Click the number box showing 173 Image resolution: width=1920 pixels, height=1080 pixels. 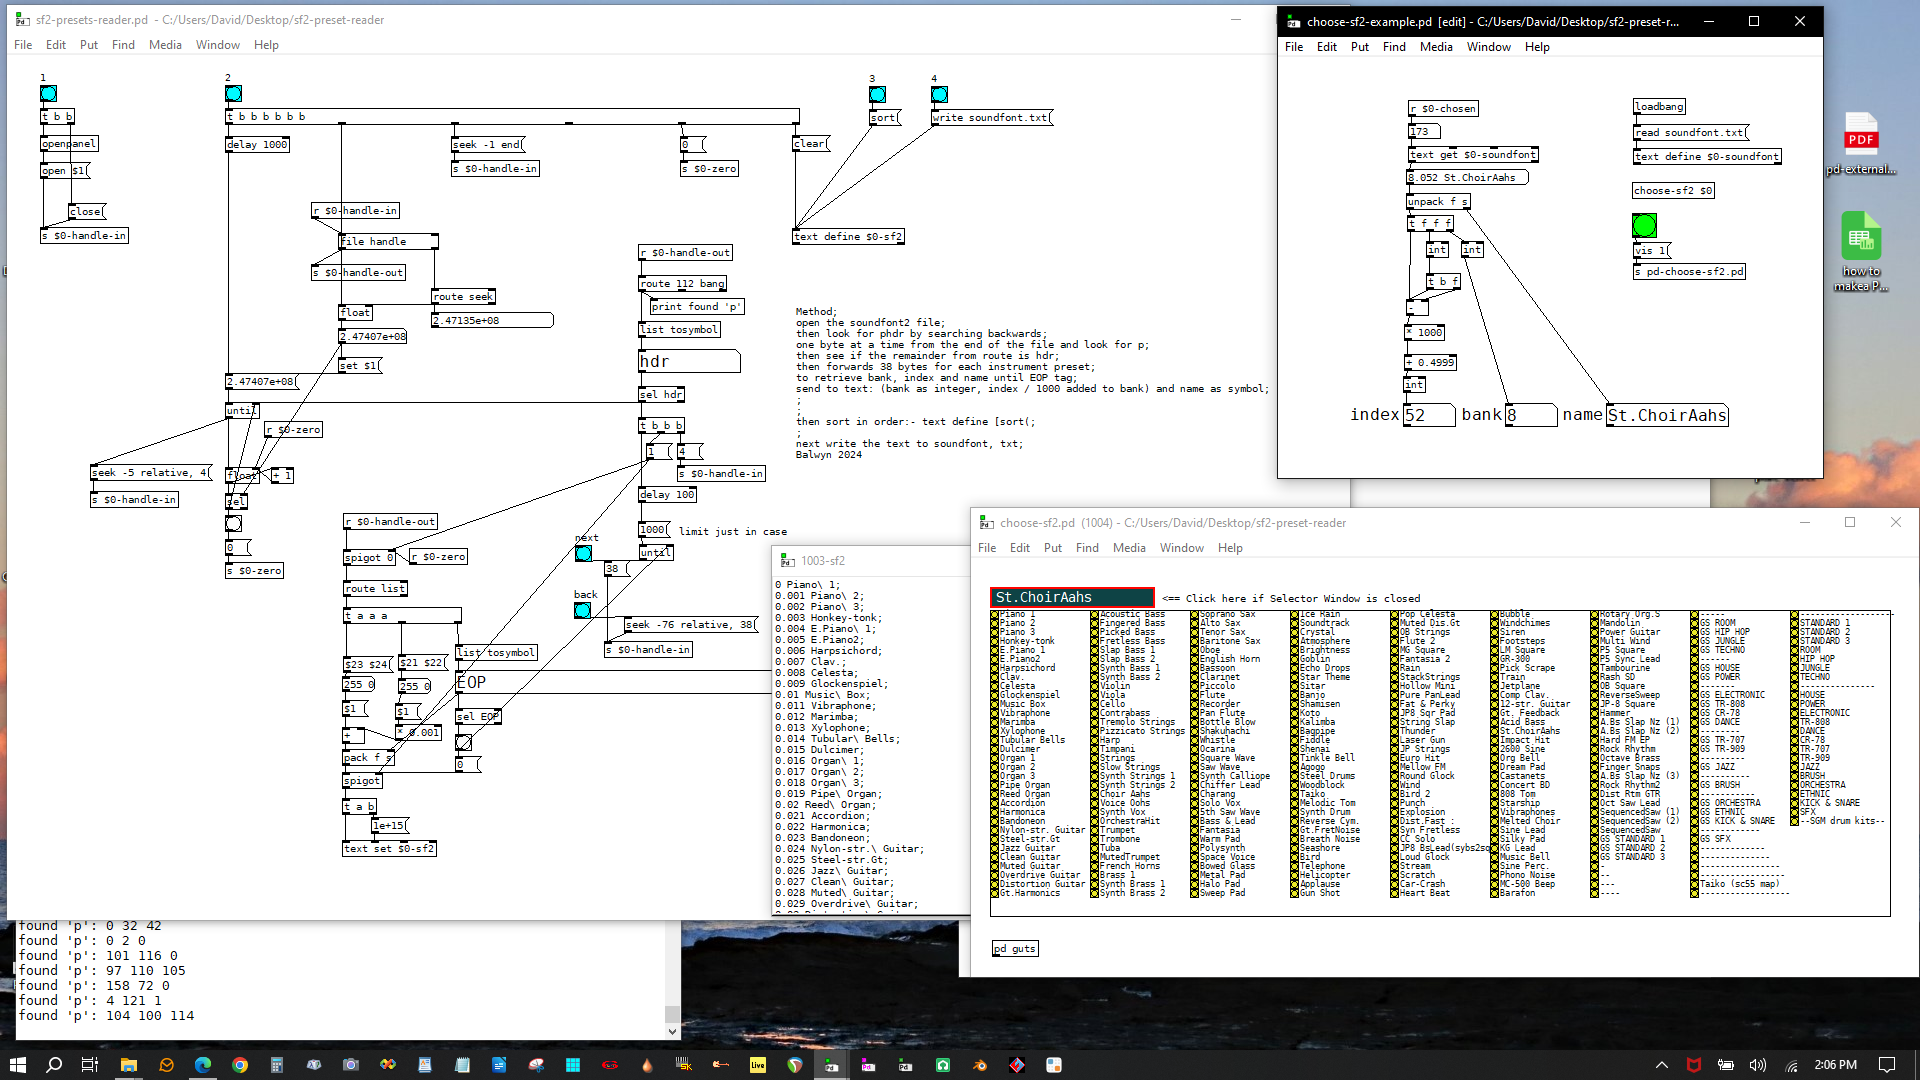click(1424, 132)
